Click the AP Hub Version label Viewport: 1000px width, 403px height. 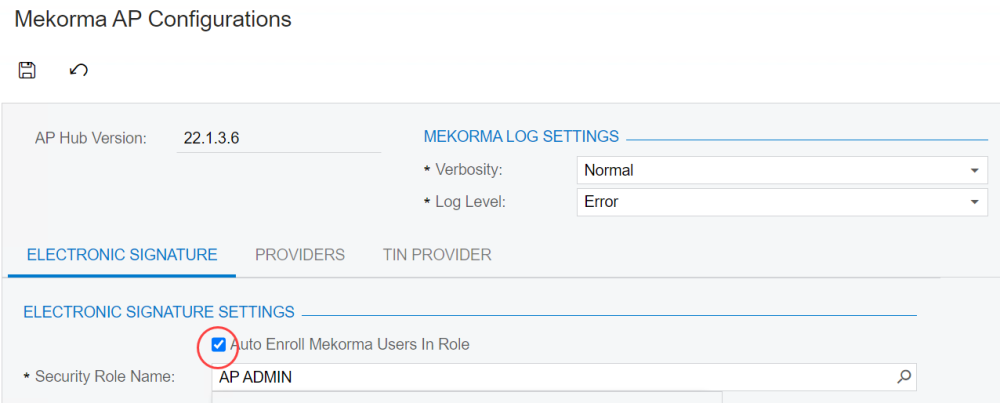[91, 138]
